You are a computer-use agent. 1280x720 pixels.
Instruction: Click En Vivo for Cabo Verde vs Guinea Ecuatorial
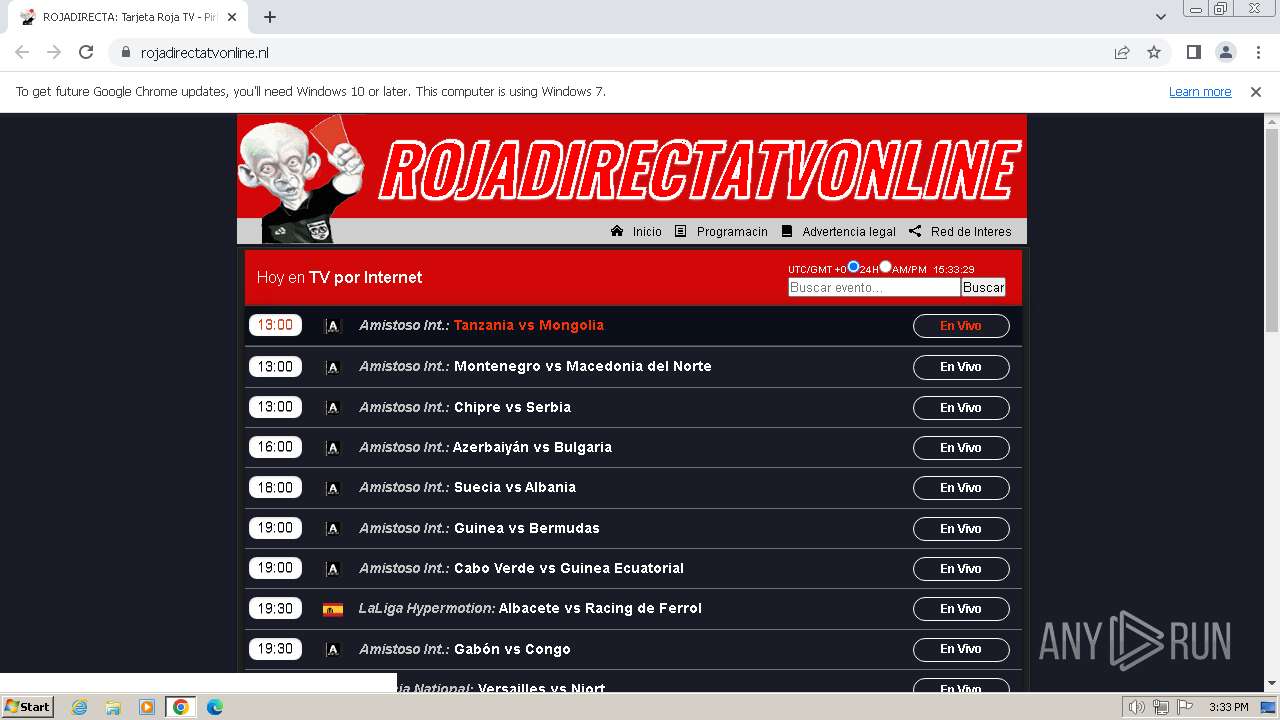961,569
